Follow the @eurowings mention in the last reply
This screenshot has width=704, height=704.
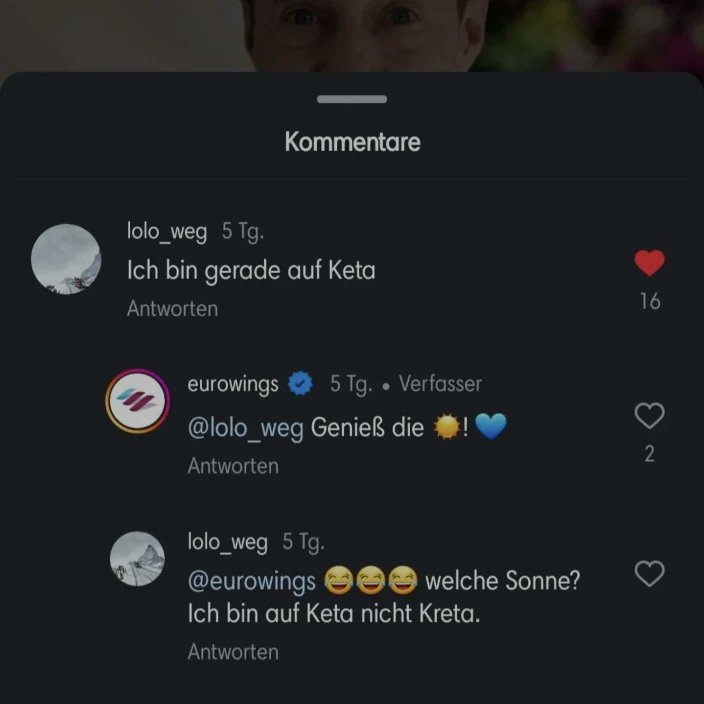click(x=251, y=580)
